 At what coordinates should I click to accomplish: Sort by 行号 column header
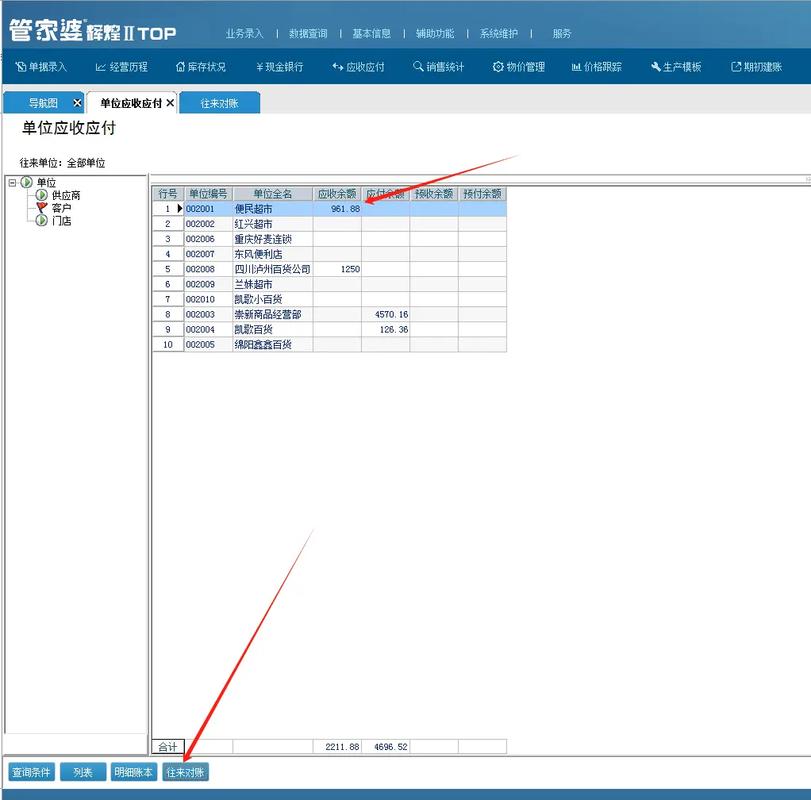(168, 194)
